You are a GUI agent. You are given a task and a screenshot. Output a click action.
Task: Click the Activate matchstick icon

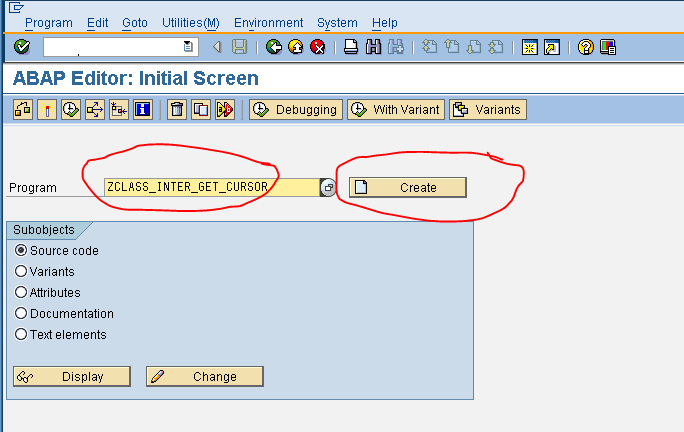[47, 110]
